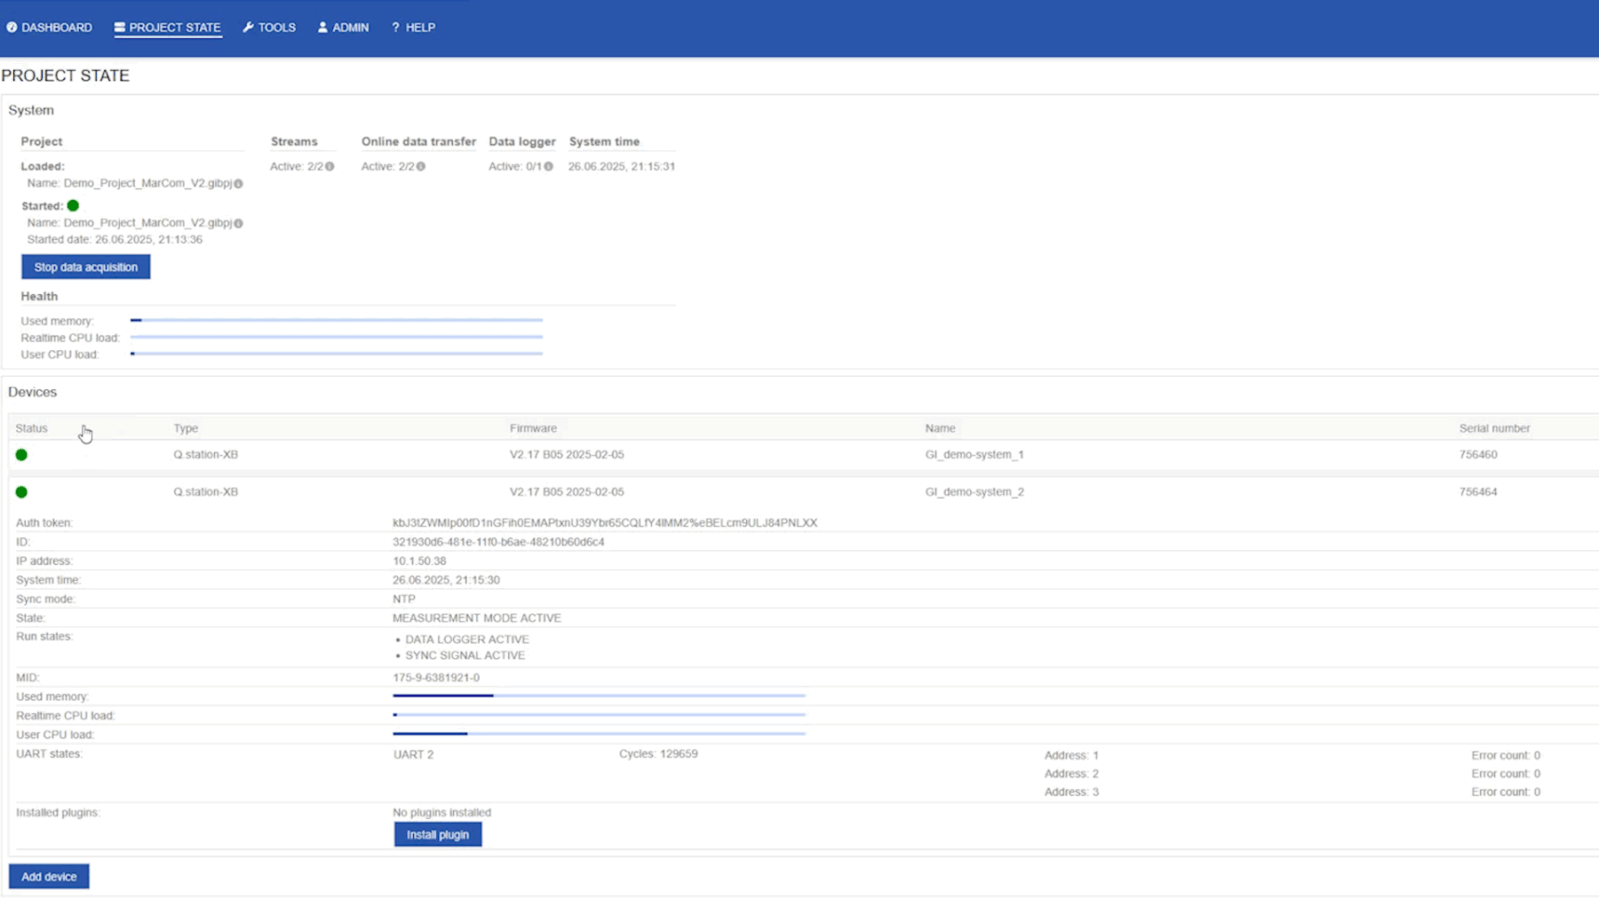The height and width of the screenshot is (900, 1599).
Task: Open the Help menu
Action: click(x=413, y=27)
